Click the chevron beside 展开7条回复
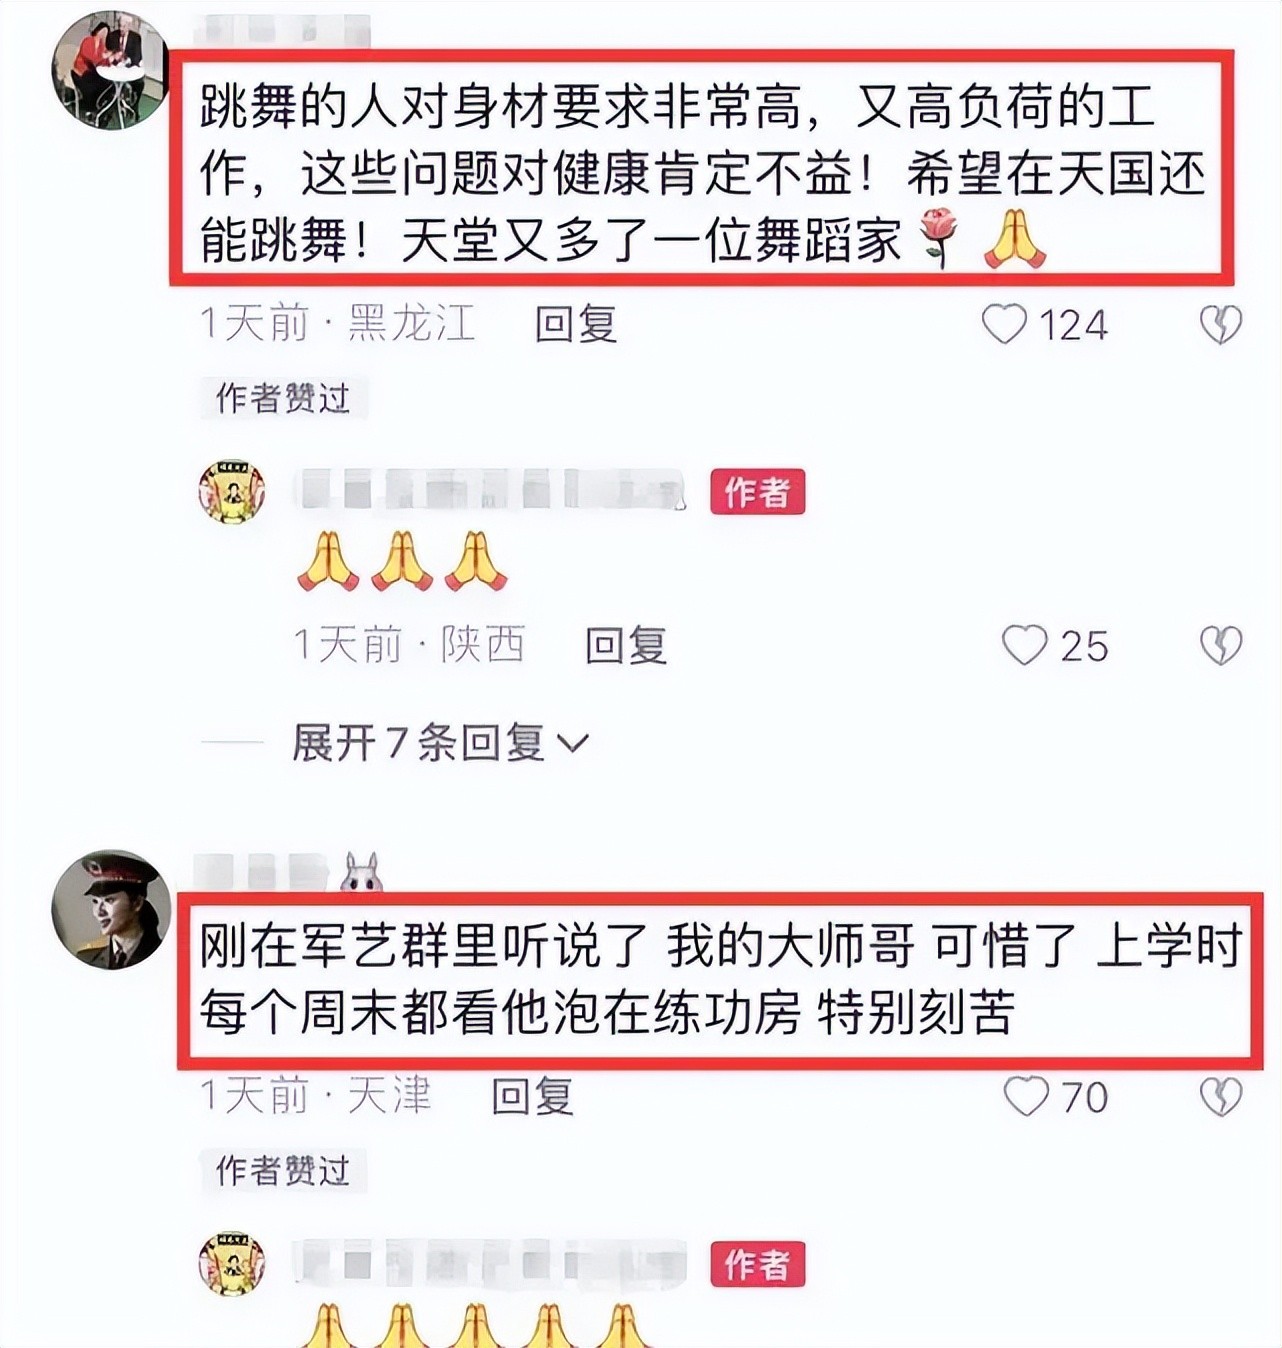1282x1348 pixels. (x=572, y=744)
